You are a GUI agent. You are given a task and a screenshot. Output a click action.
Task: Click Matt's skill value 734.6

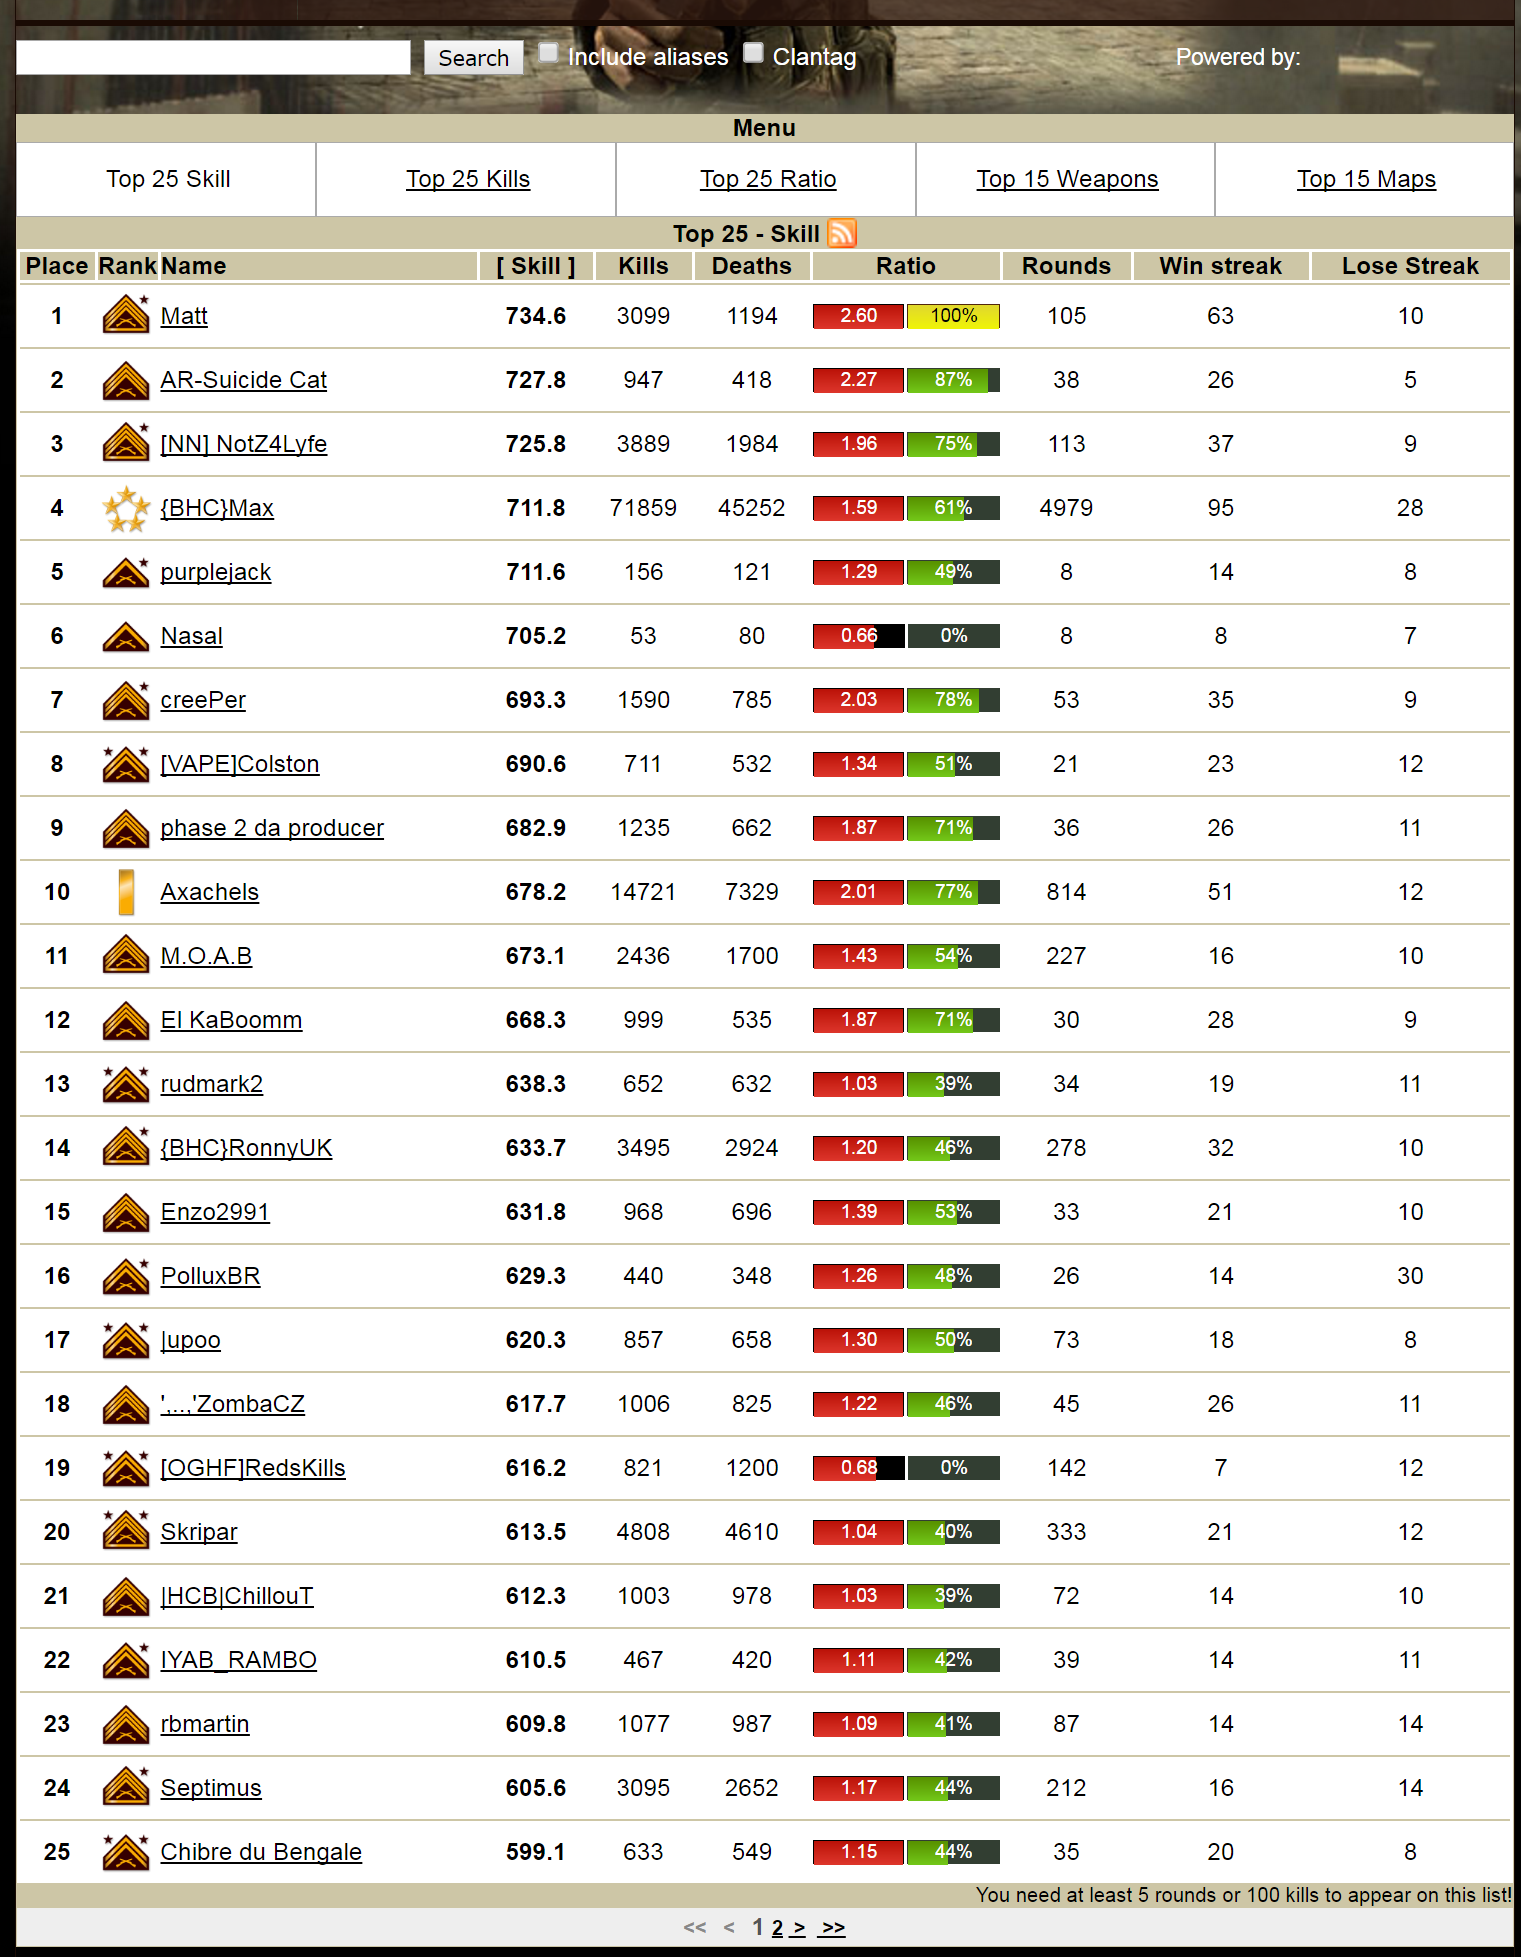pos(536,316)
